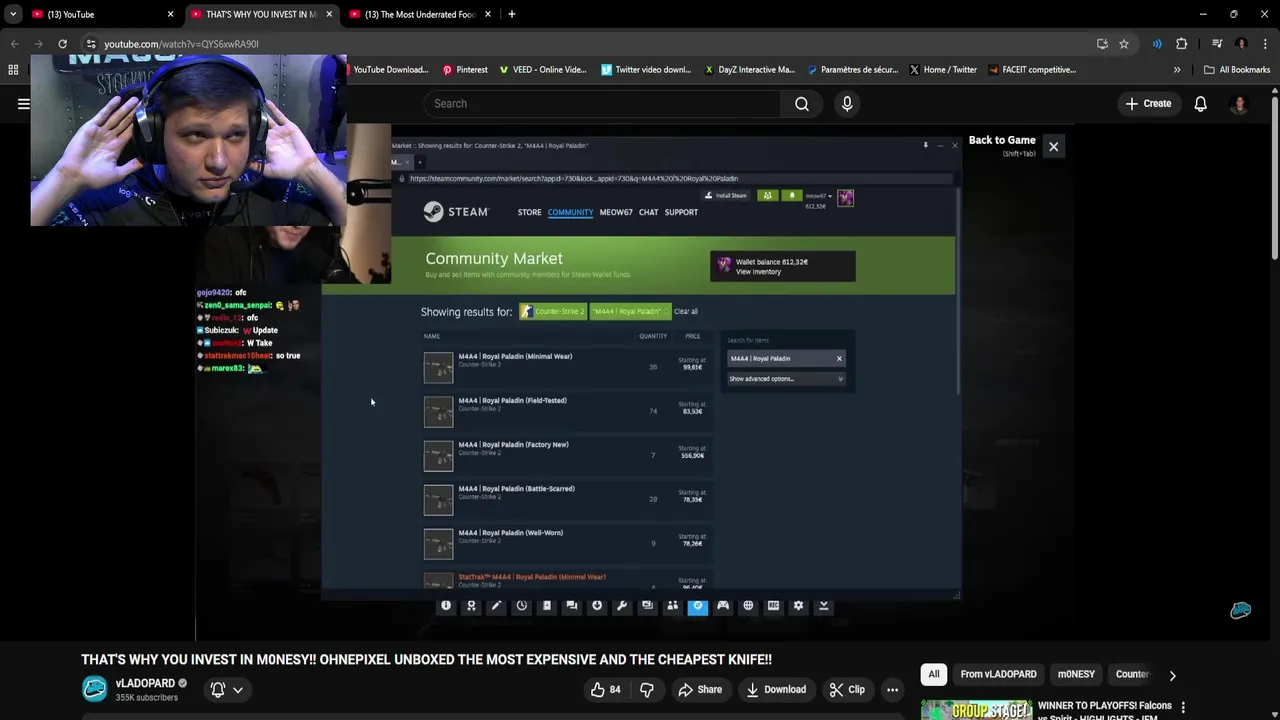Image resolution: width=1280 pixels, height=720 pixels.
Task: Open the vLADOPARD channel name link
Action: pos(145,684)
